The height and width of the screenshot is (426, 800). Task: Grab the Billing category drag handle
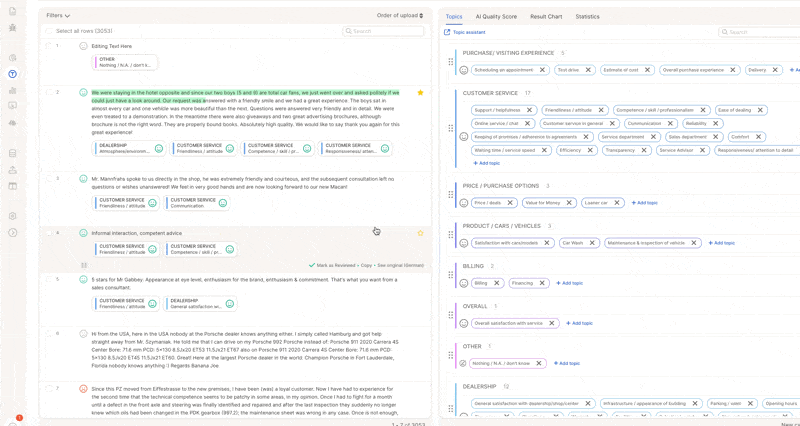451,274
